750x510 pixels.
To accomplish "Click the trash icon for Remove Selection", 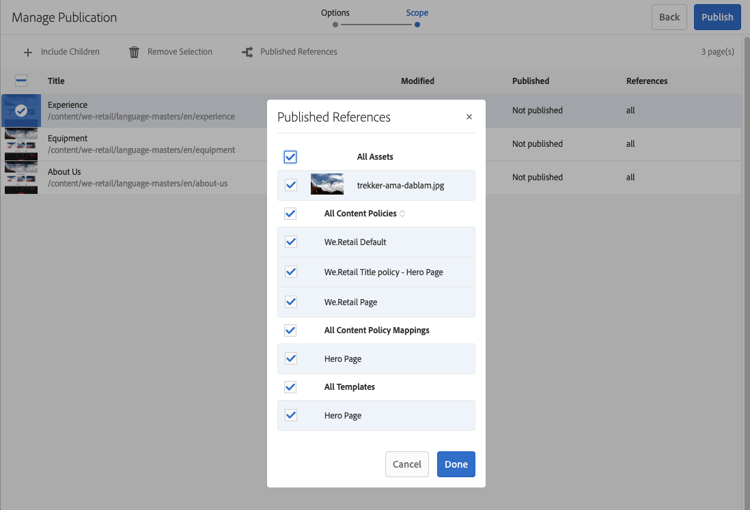I will [x=134, y=52].
